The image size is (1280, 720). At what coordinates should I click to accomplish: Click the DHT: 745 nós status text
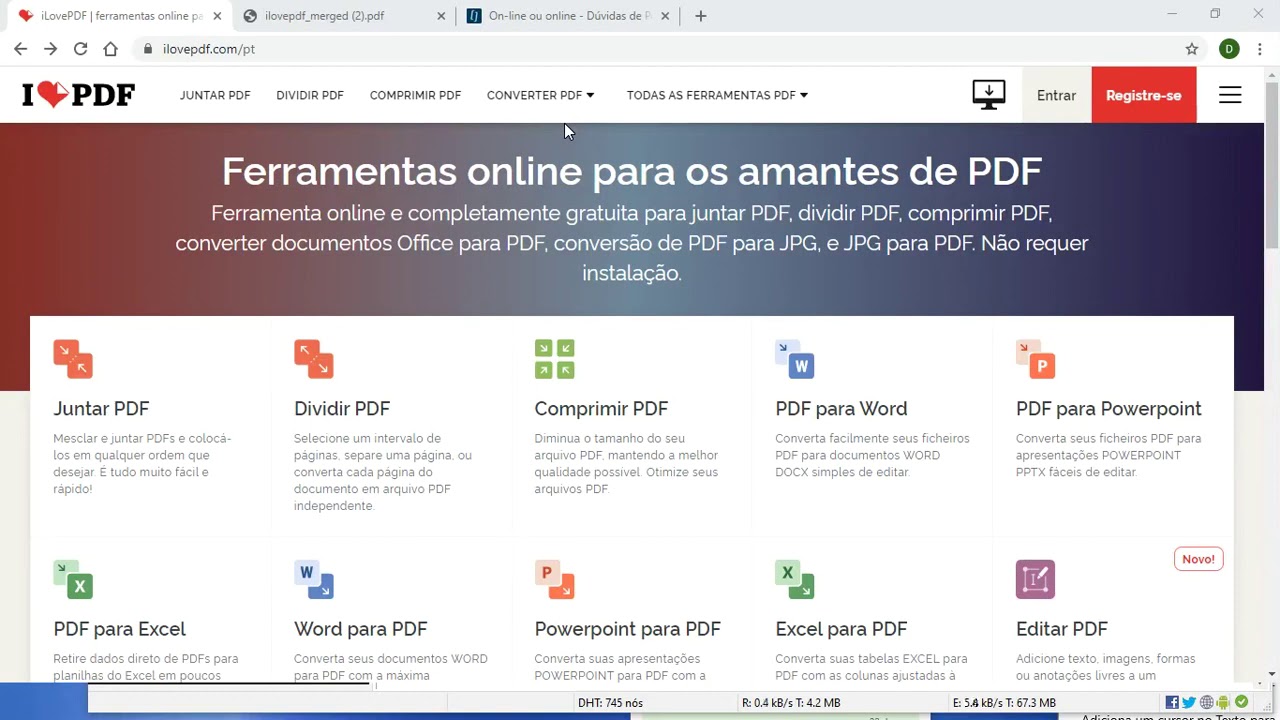[x=610, y=703]
